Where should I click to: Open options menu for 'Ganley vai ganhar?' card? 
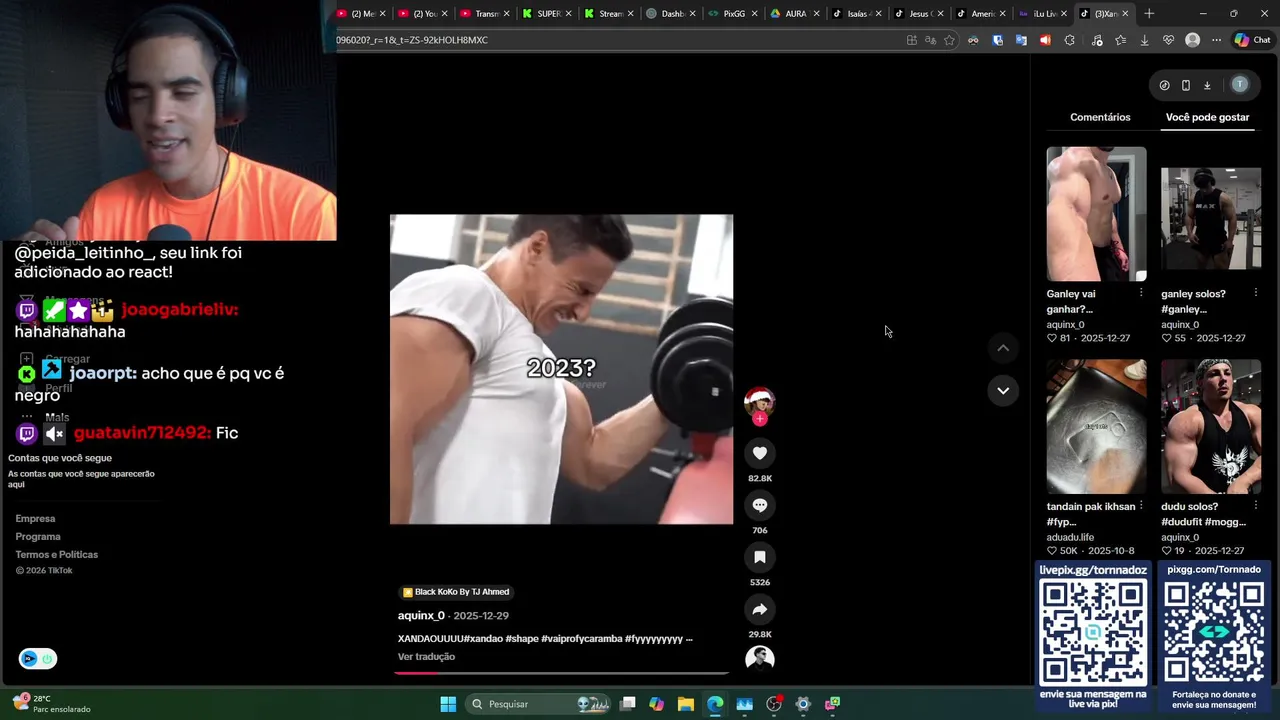[1141, 293]
